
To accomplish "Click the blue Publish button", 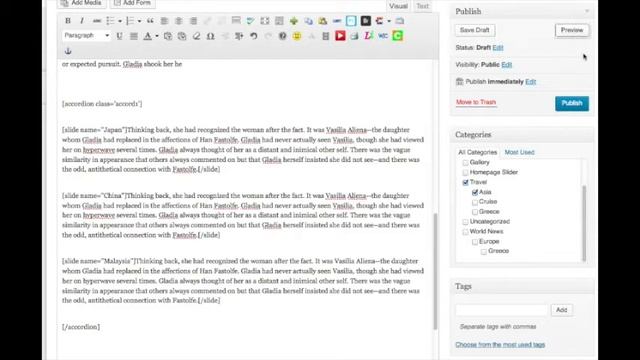I will [572, 103].
